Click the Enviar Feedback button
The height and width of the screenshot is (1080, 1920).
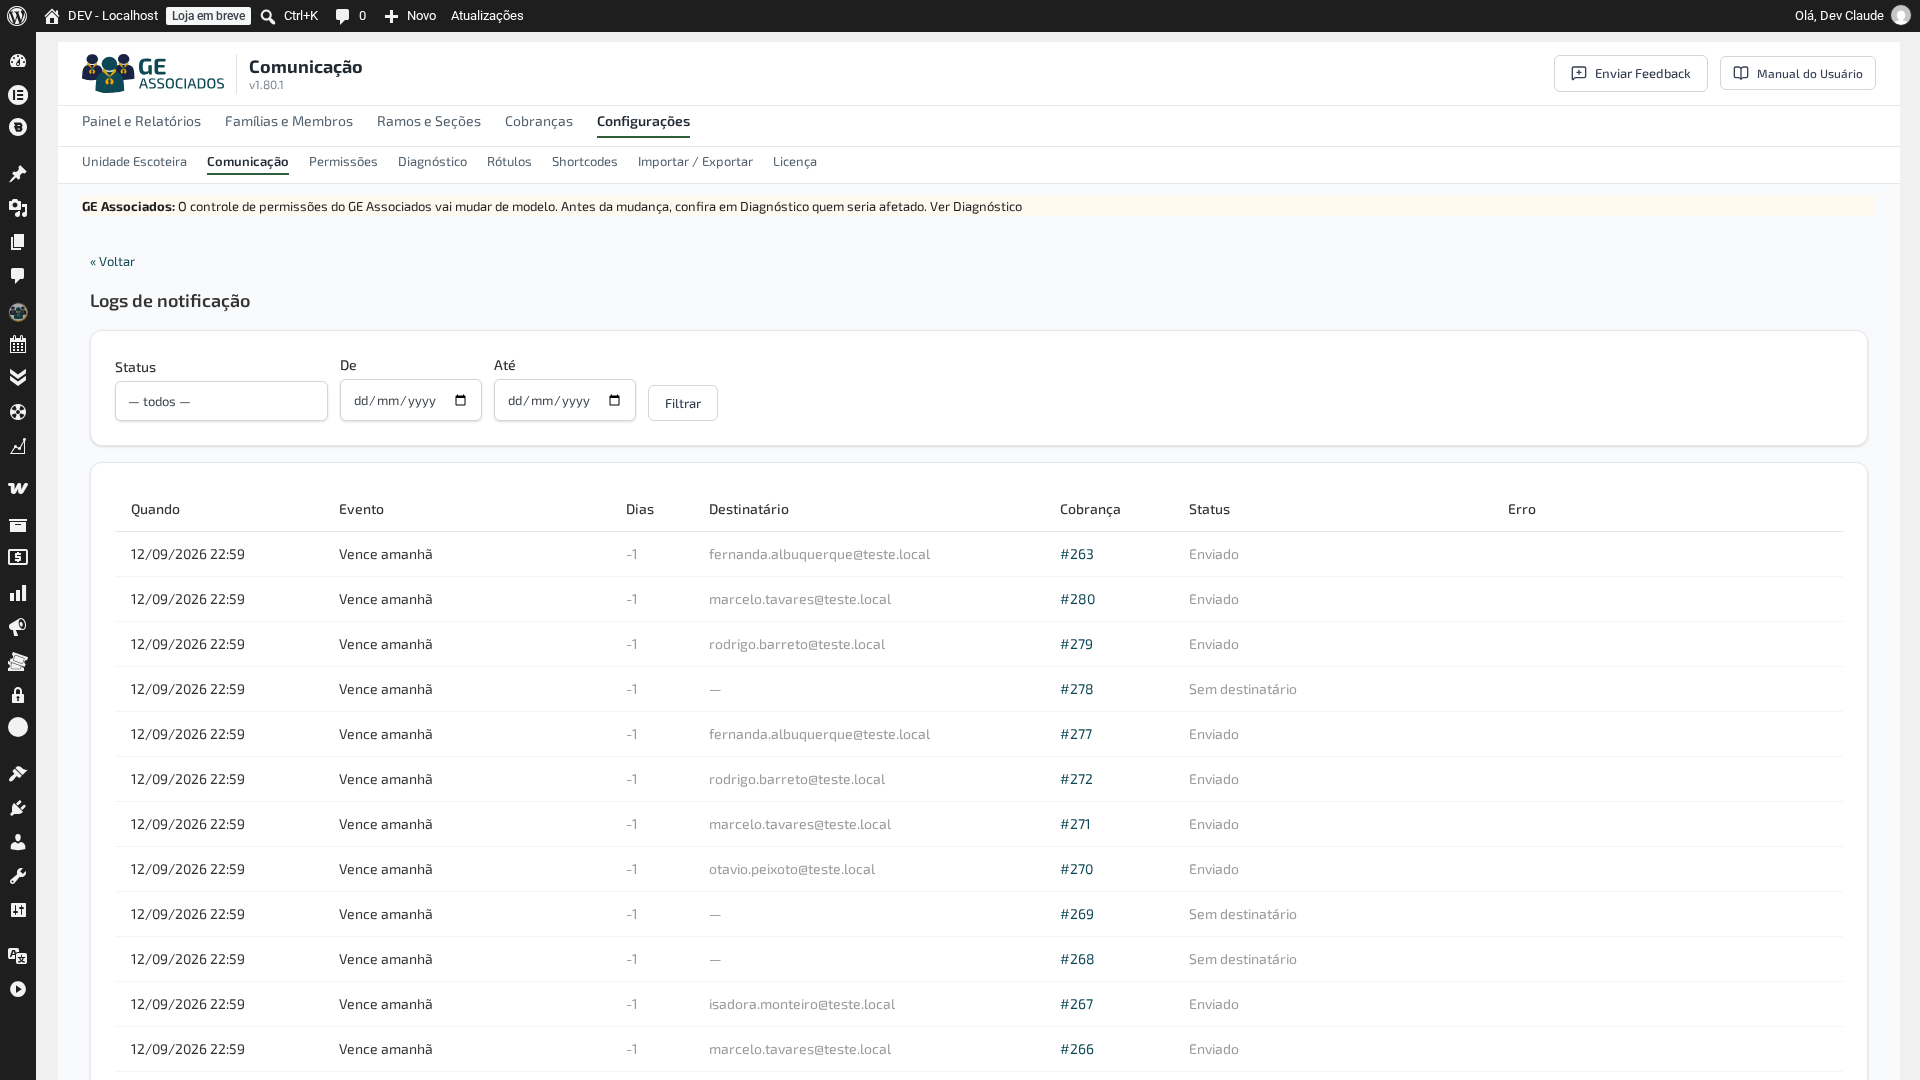tap(1631, 73)
